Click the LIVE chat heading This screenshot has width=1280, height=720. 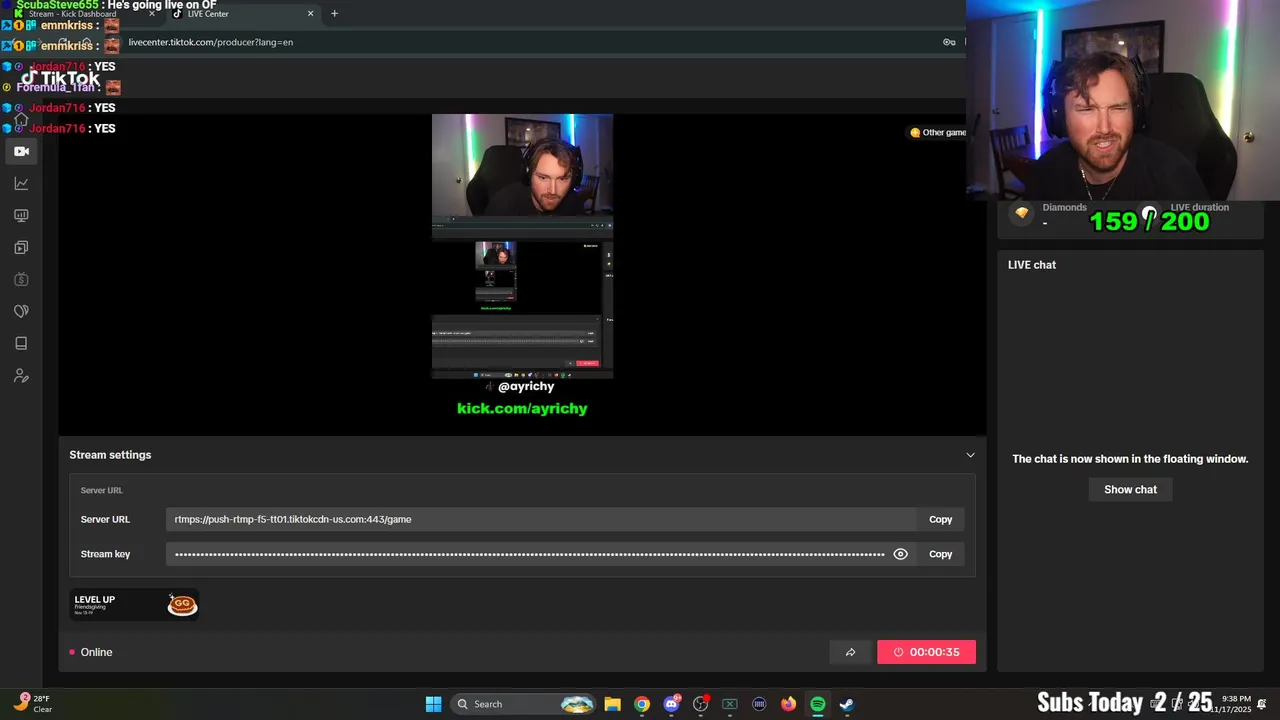pos(1032,265)
